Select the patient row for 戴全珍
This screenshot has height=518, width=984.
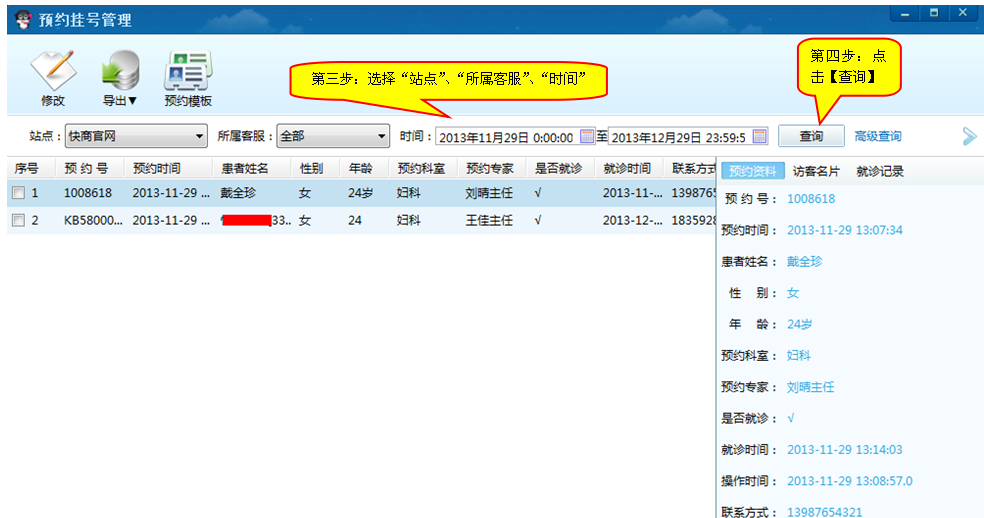tap(243, 193)
